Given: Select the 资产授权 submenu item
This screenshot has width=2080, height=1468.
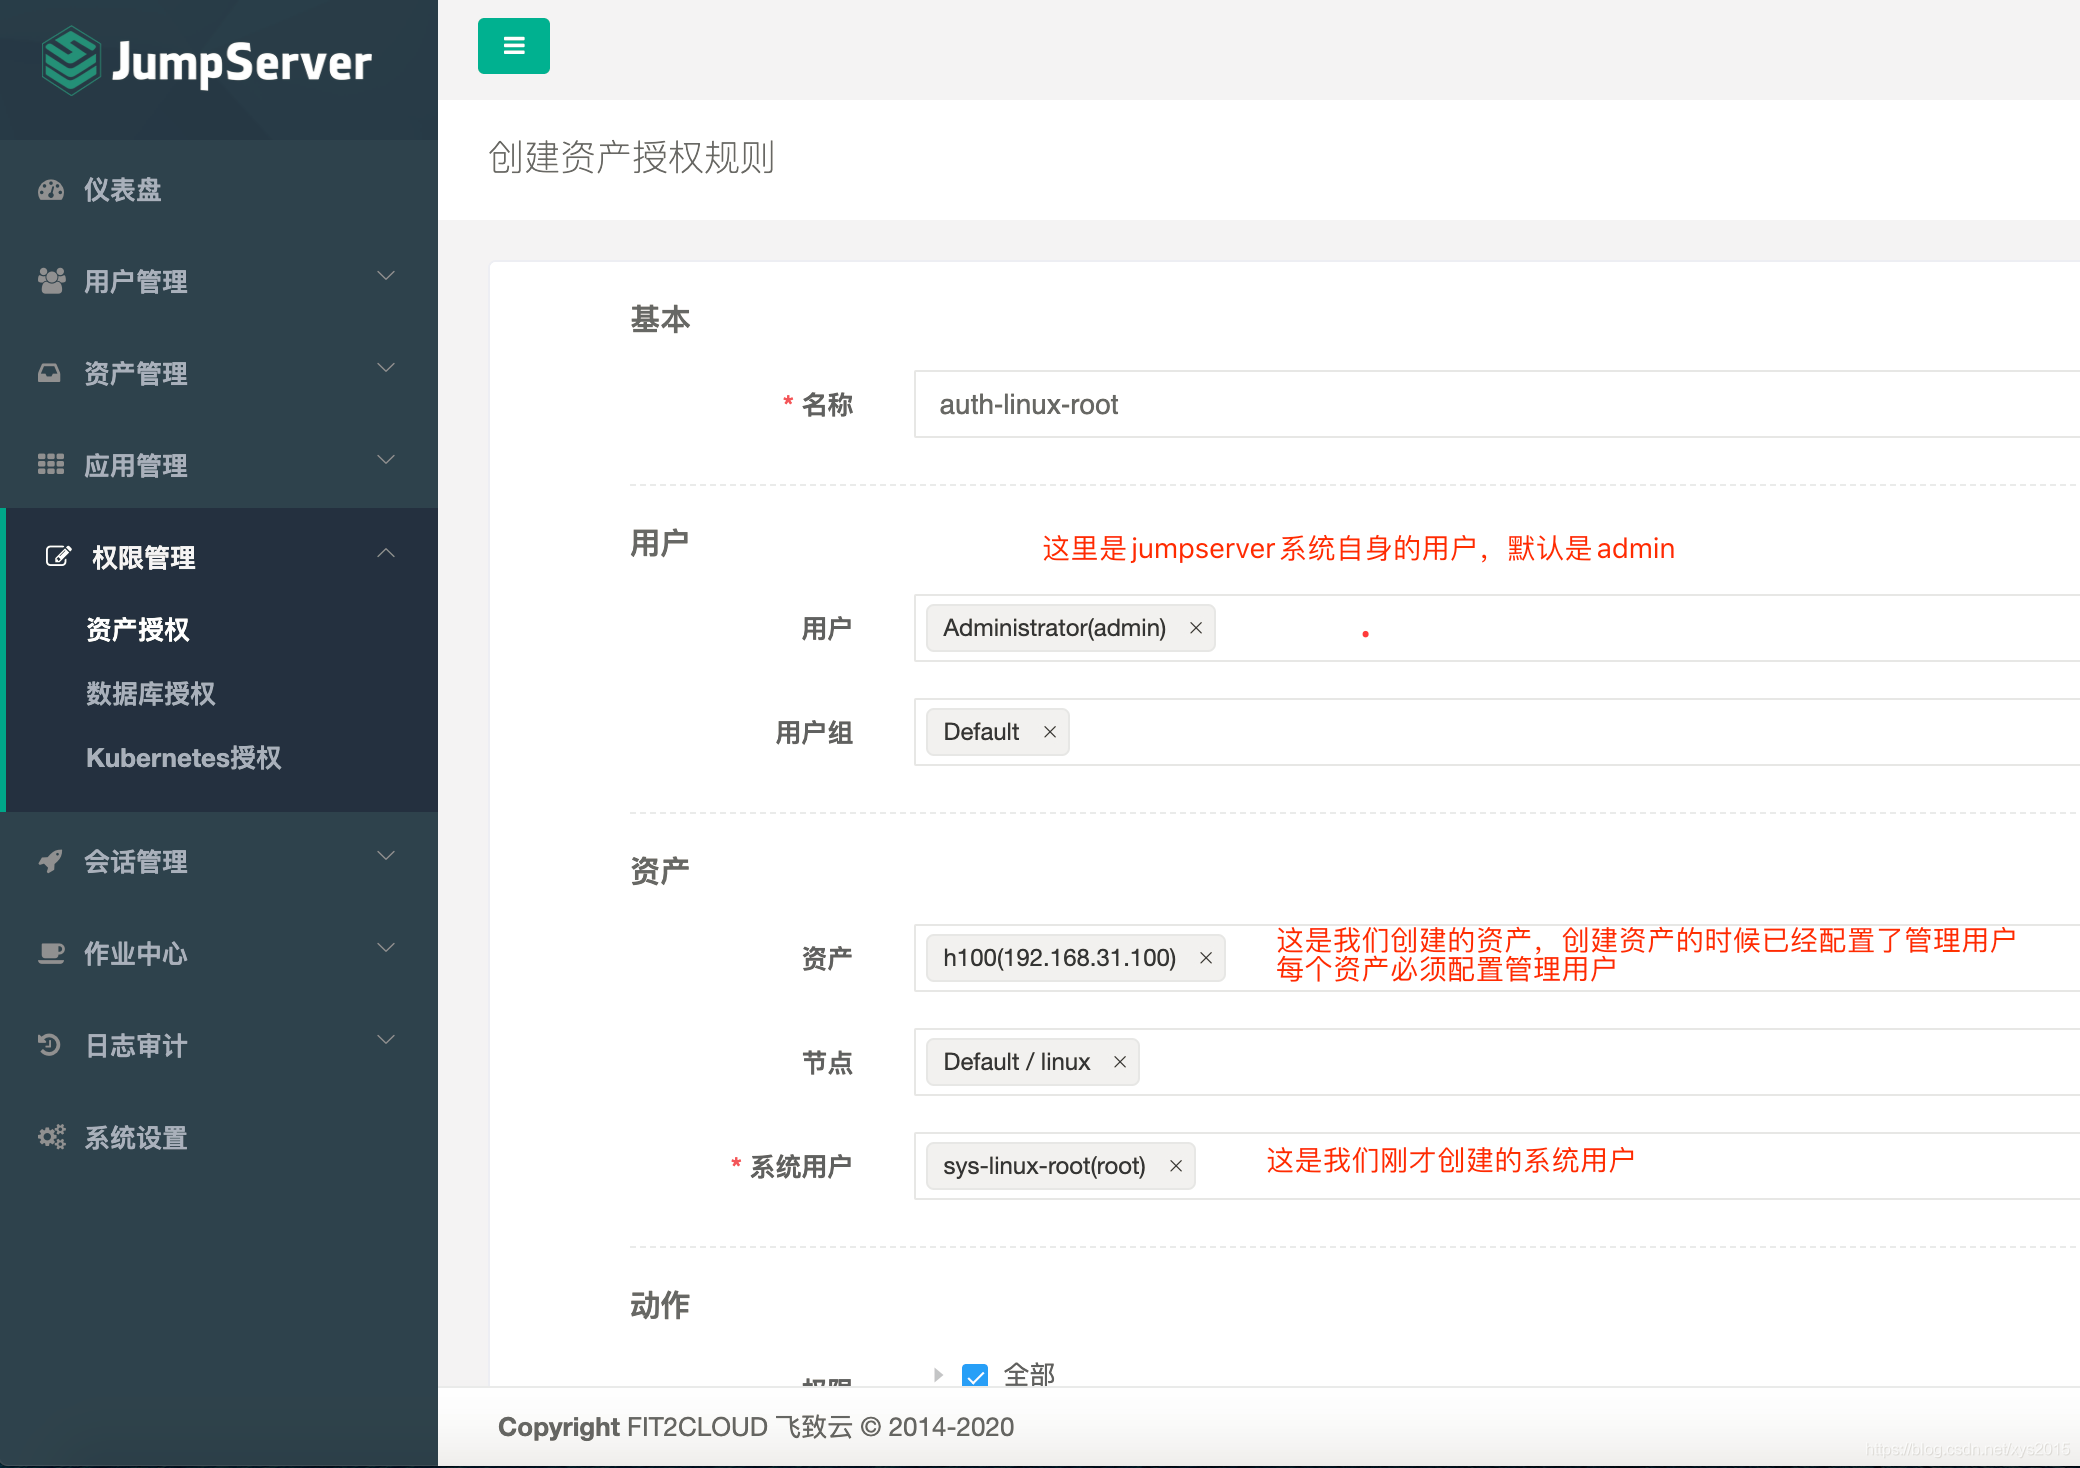Looking at the screenshot, I should pyautogui.click(x=138, y=630).
